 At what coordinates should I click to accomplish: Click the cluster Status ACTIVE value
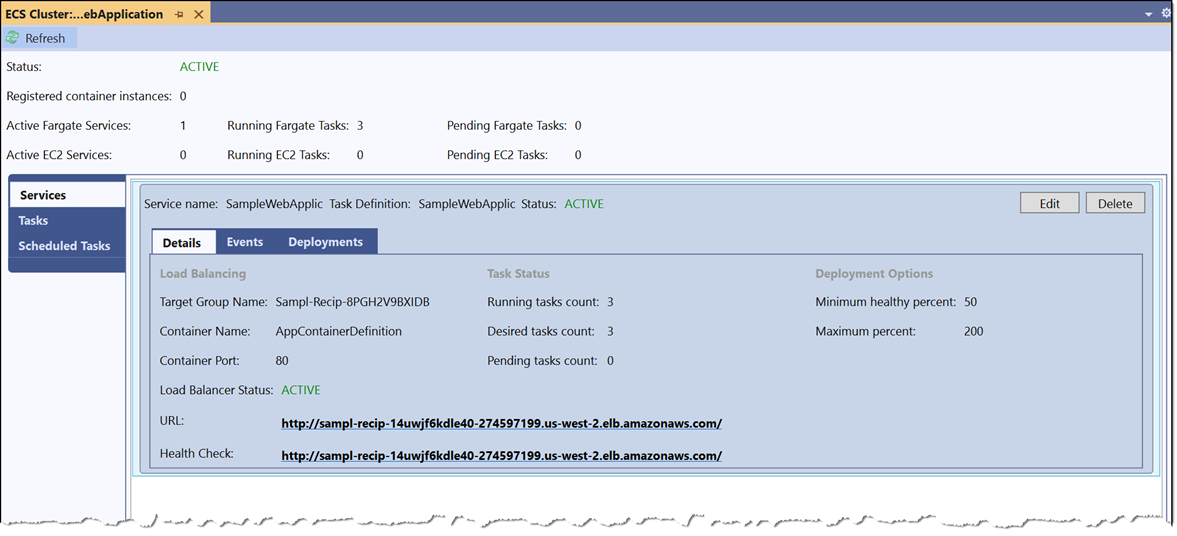tap(200, 67)
